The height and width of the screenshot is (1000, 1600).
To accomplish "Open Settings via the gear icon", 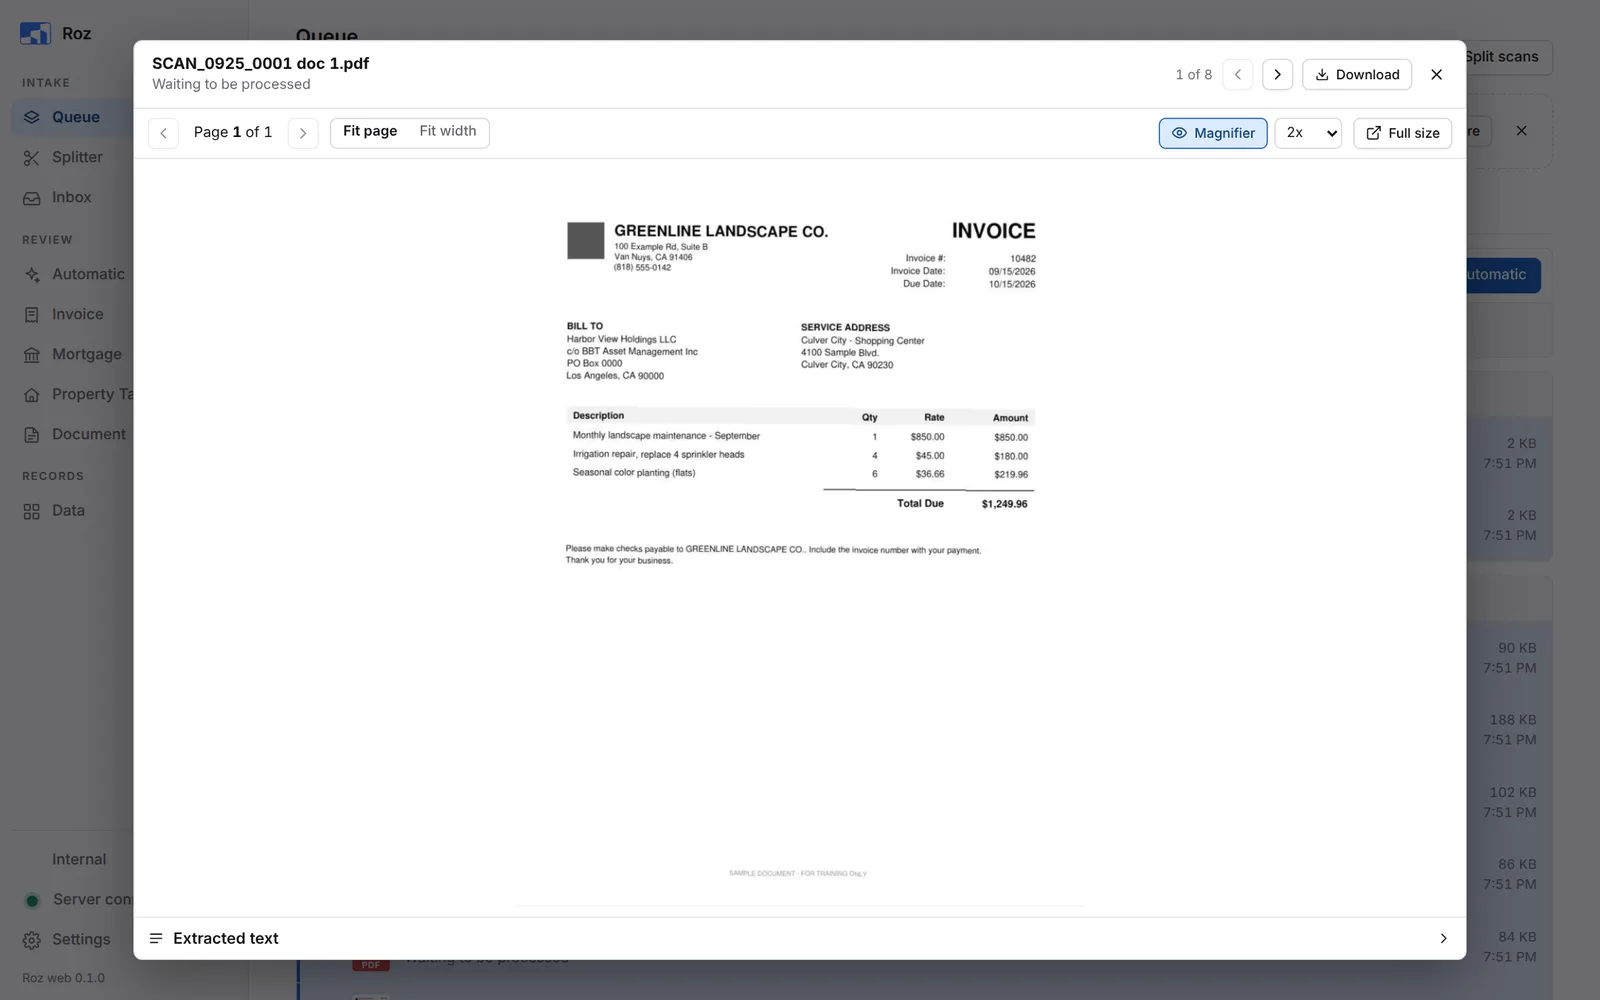I will [x=32, y=940].
